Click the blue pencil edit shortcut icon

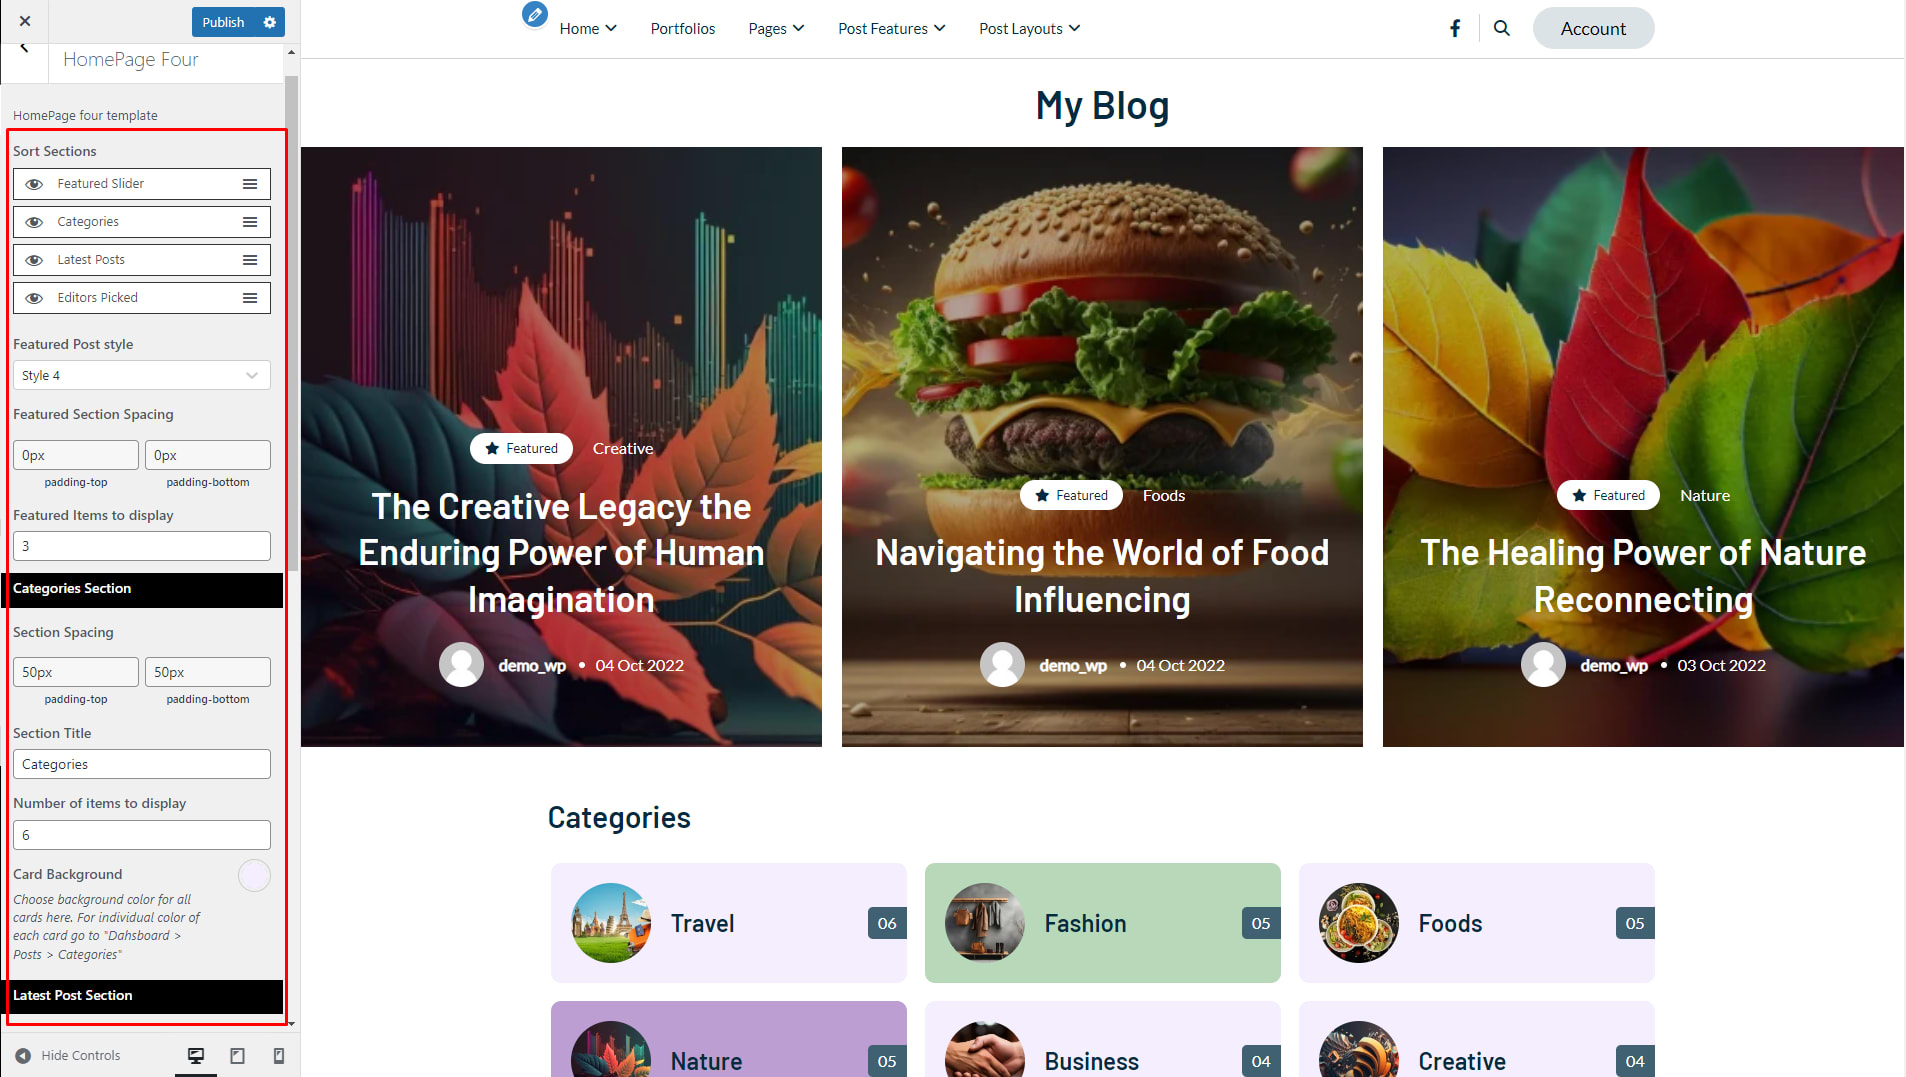[535, 14]
